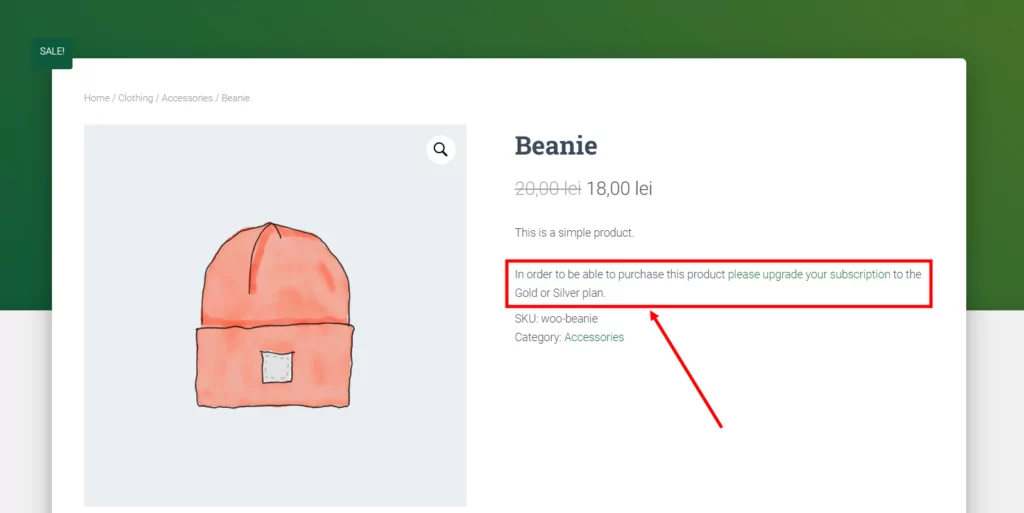Go to Accessories in the breadcrumb trail

pos(187,98)
